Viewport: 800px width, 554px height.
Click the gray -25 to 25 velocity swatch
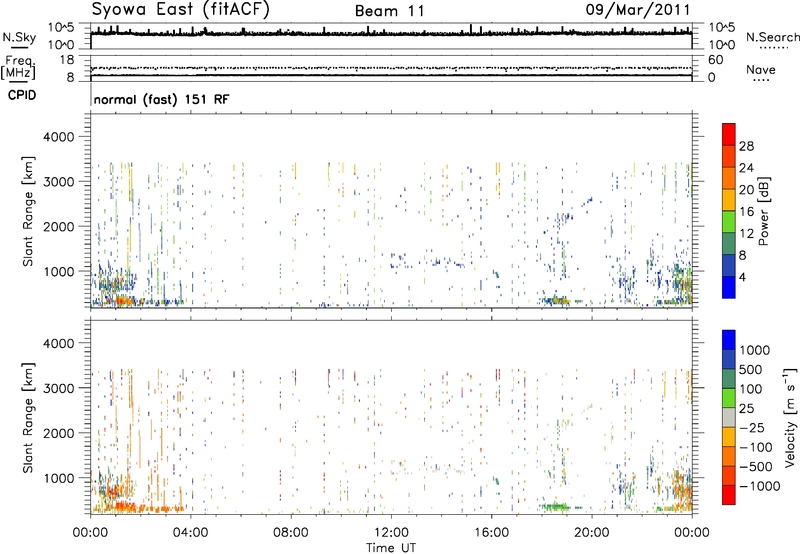coord(729,417)
